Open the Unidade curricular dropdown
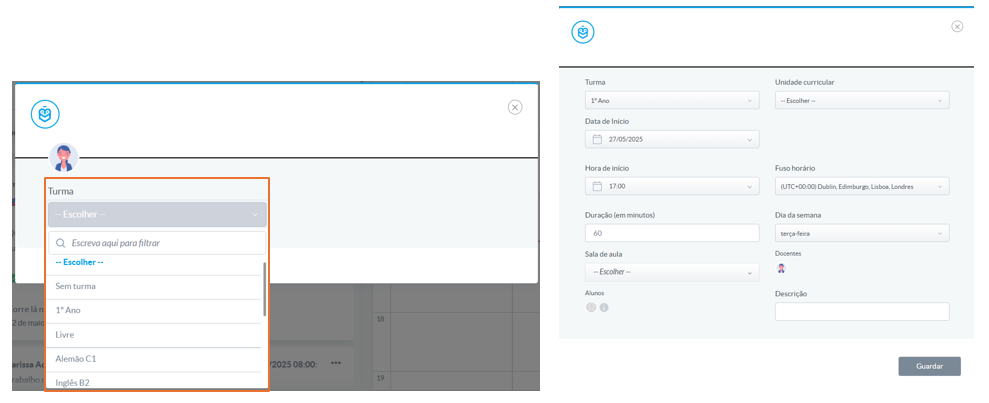Image resolution: width=989 pixels, height=403 pixels. 862,100
